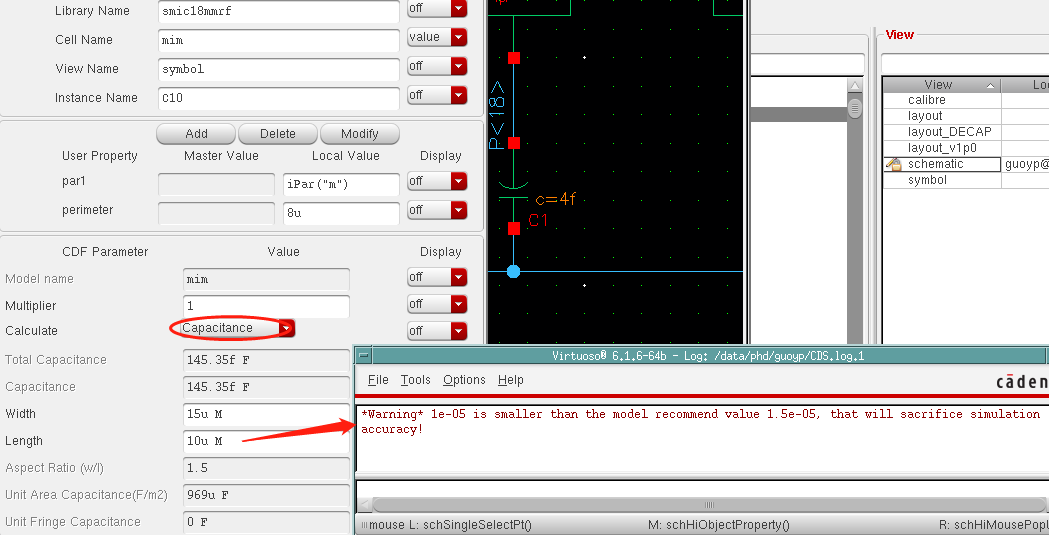1049x535 pixels.
Task: Click the red pin below the capacitor
Action: 513,228
